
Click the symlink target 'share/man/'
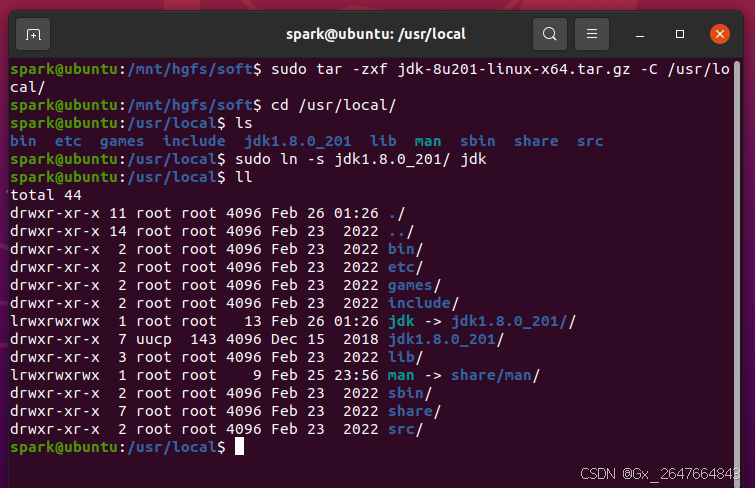[x=495, y=375]
